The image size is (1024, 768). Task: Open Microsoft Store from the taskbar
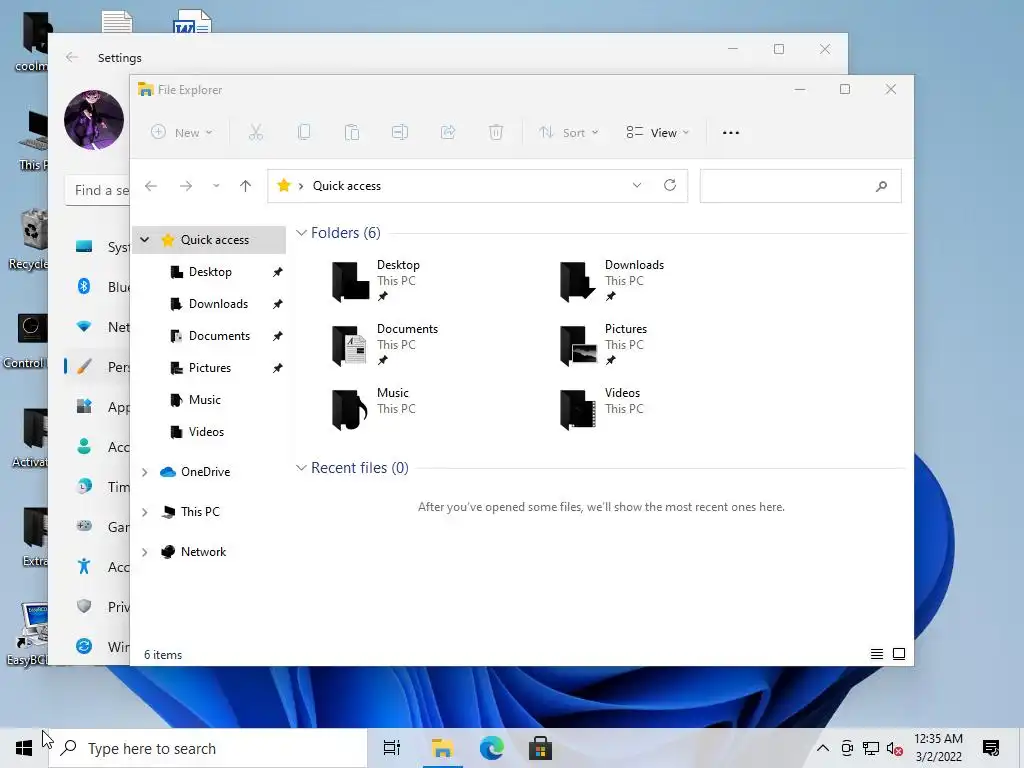540,748
